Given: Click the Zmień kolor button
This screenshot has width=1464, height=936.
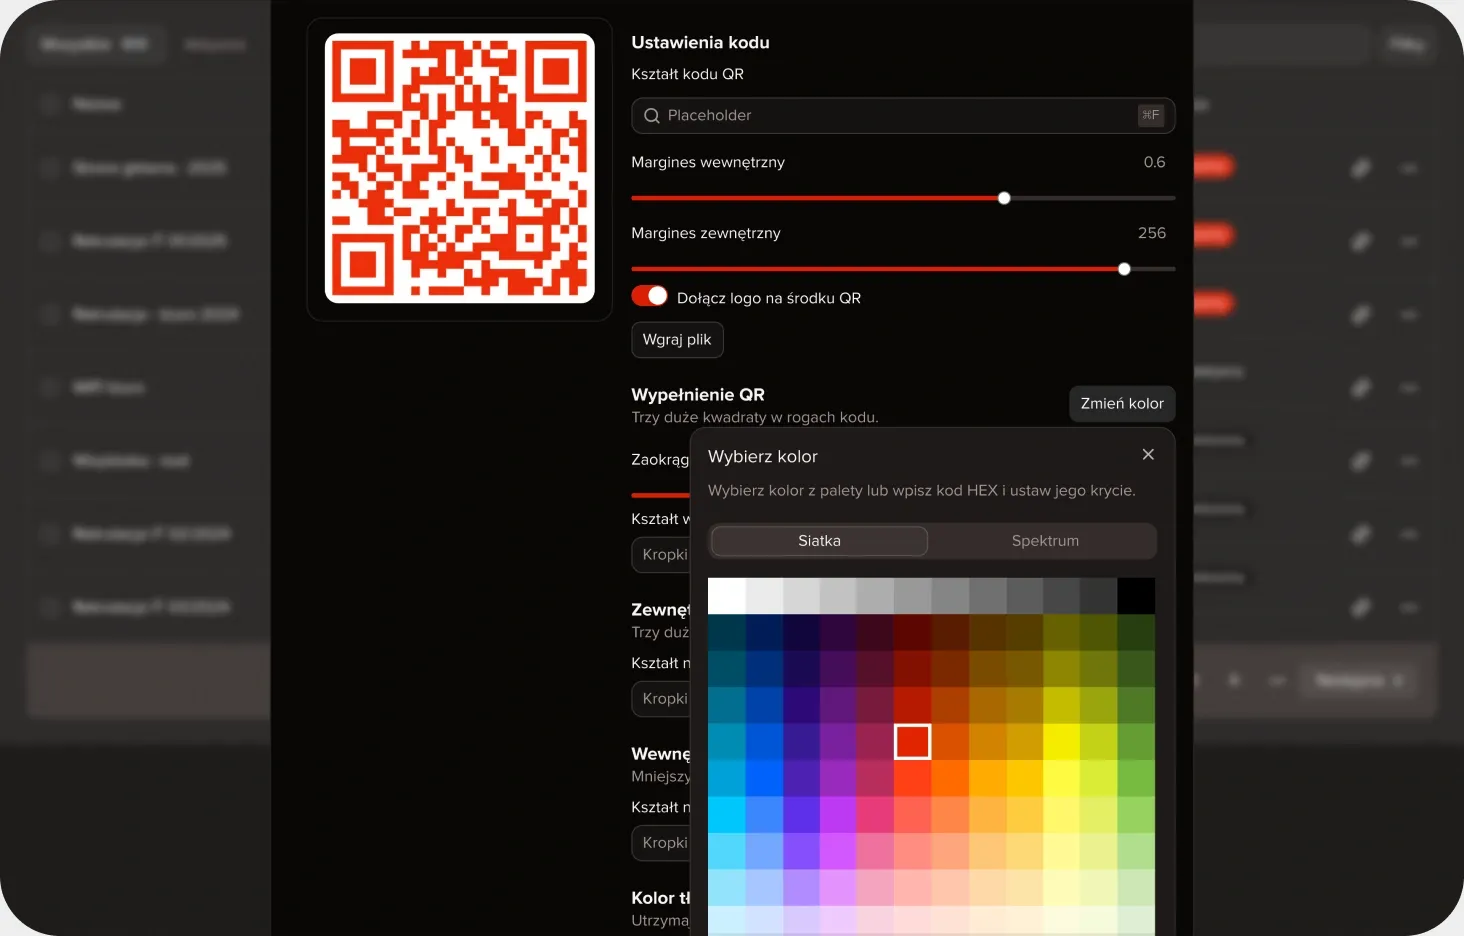Looking at the screenshot, I should 1122,404.
